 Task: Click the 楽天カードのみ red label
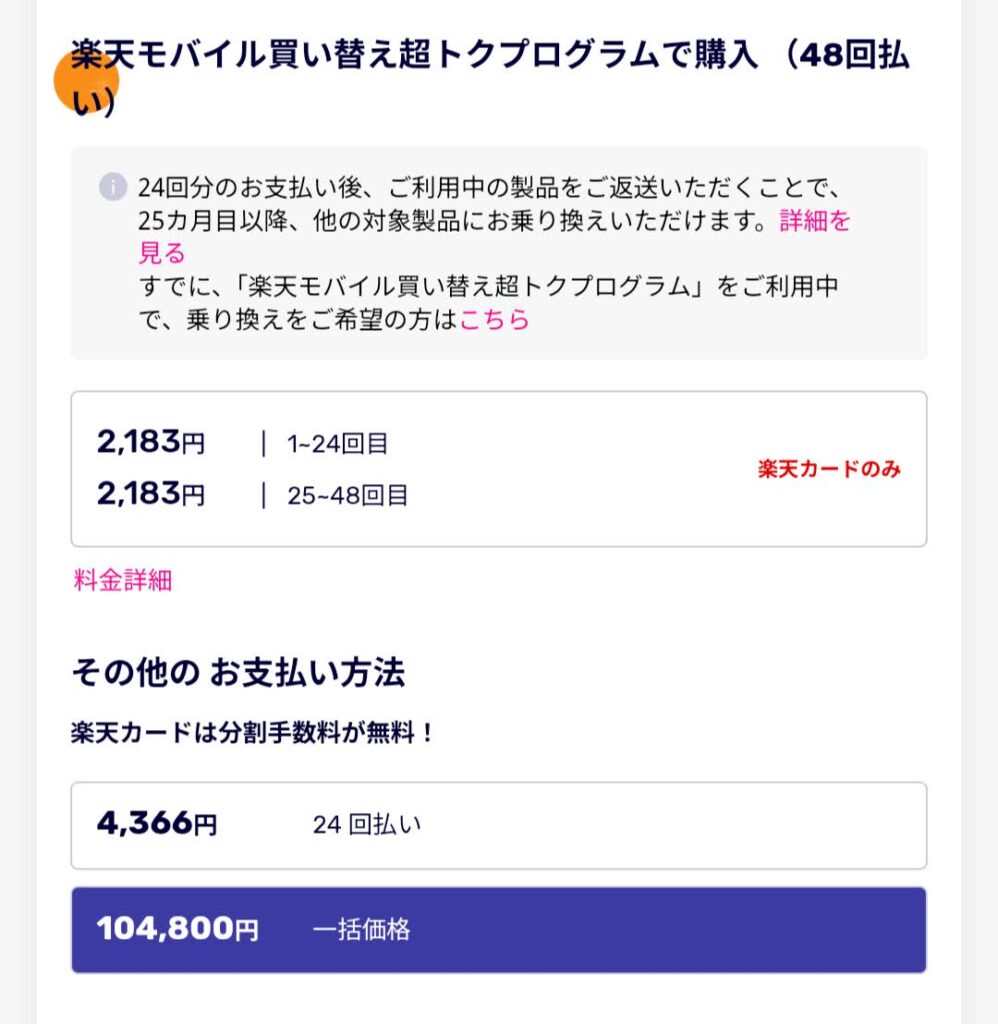[829, 469]
